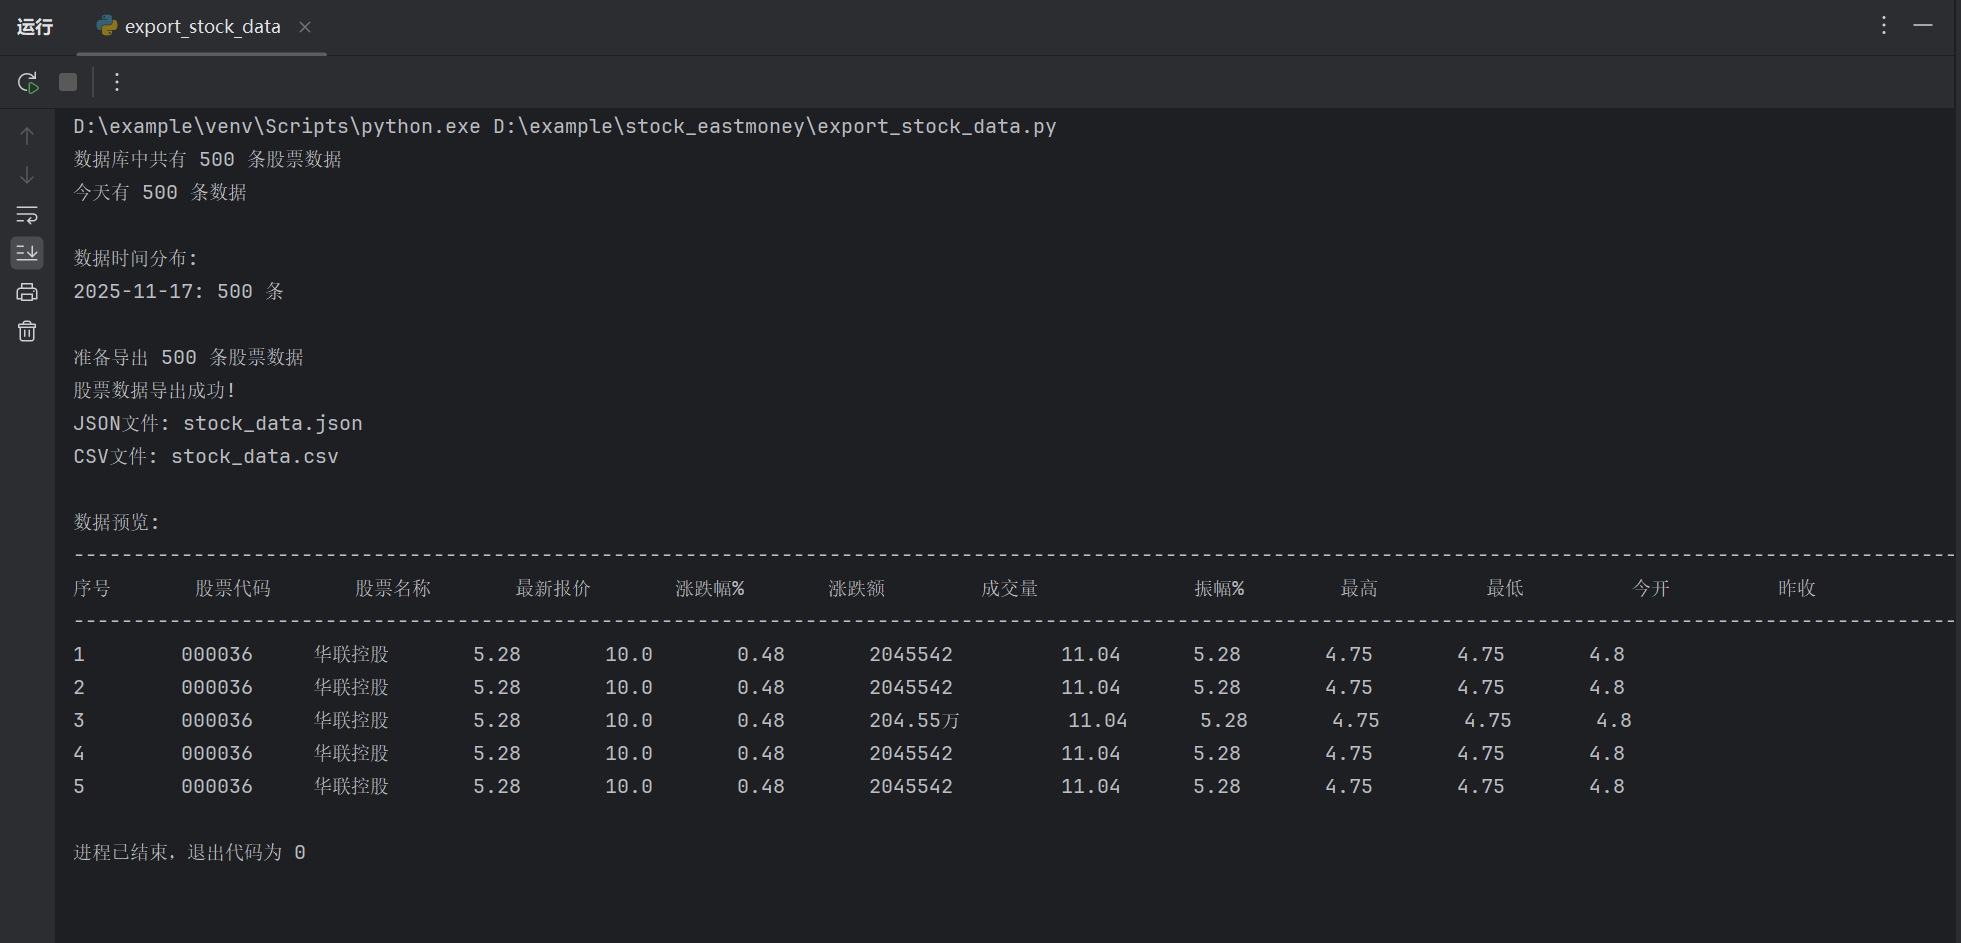1961x943 pixels.
Task: Hide the Run tool window
Action: [1923, 26]
